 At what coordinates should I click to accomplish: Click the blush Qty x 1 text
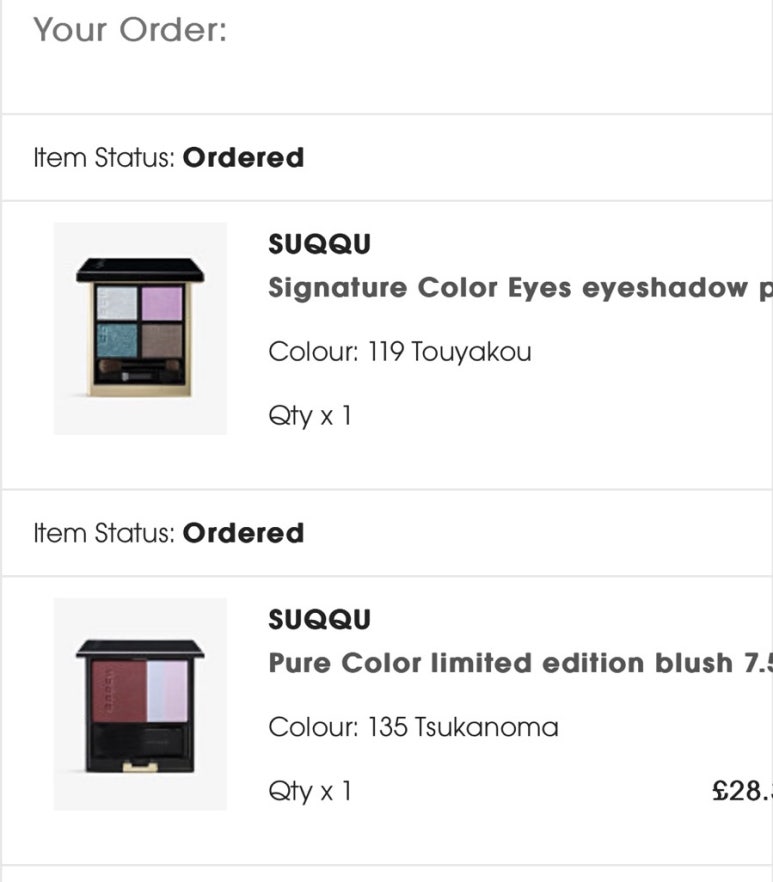pos(310,792)
